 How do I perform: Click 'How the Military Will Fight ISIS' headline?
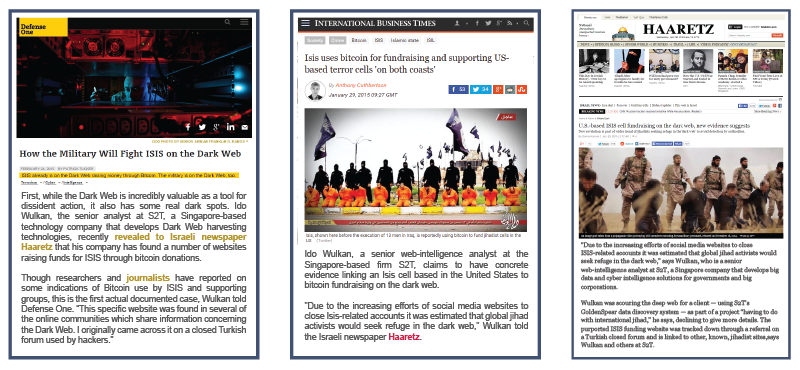pos(130,153)
